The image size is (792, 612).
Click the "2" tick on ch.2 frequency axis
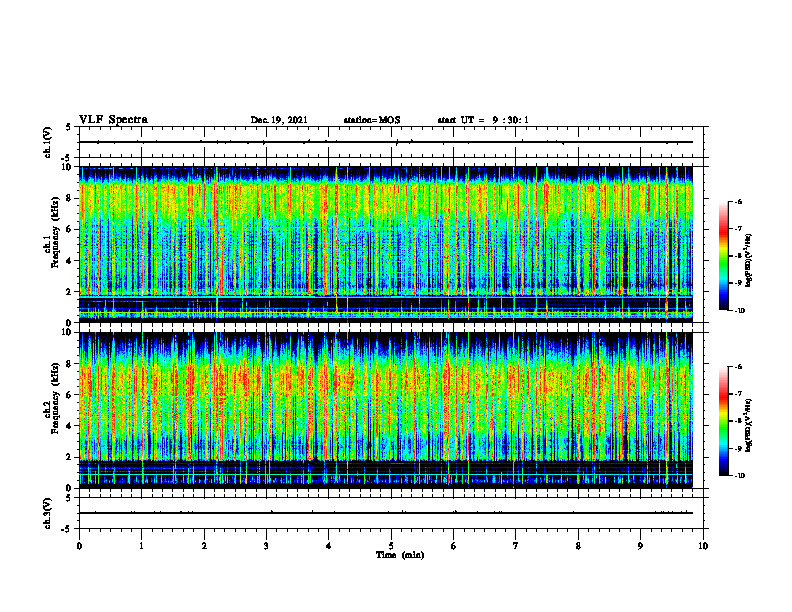pos(69,457)
